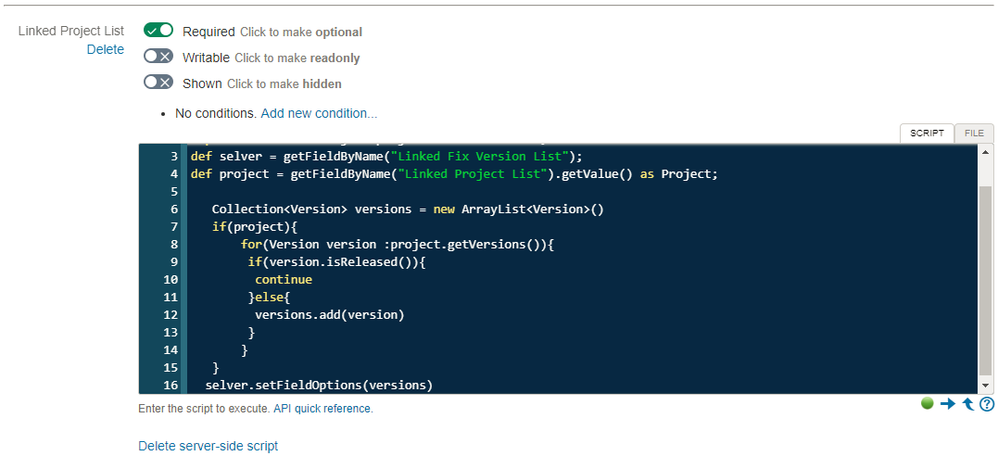Image resolution: width=998 pixels, height=457 pixels.
Task: Switch to the SCRIPT tab
Action: [926, 133]
